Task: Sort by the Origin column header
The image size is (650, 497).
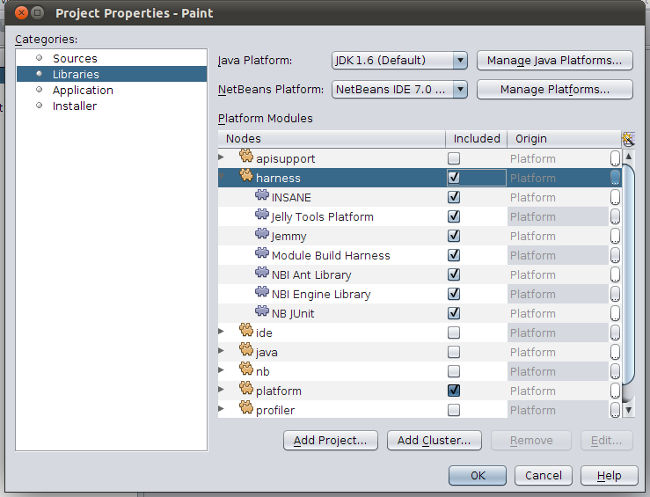Action: tap(560, 139)
